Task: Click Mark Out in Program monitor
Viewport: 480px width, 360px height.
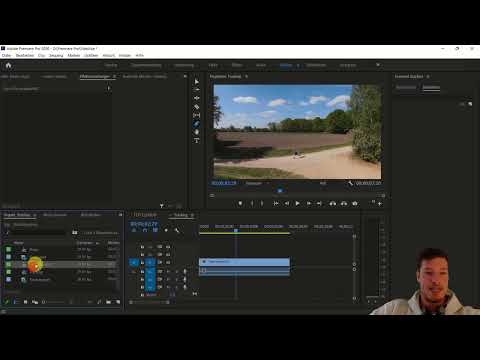Action: pos(262,203)
